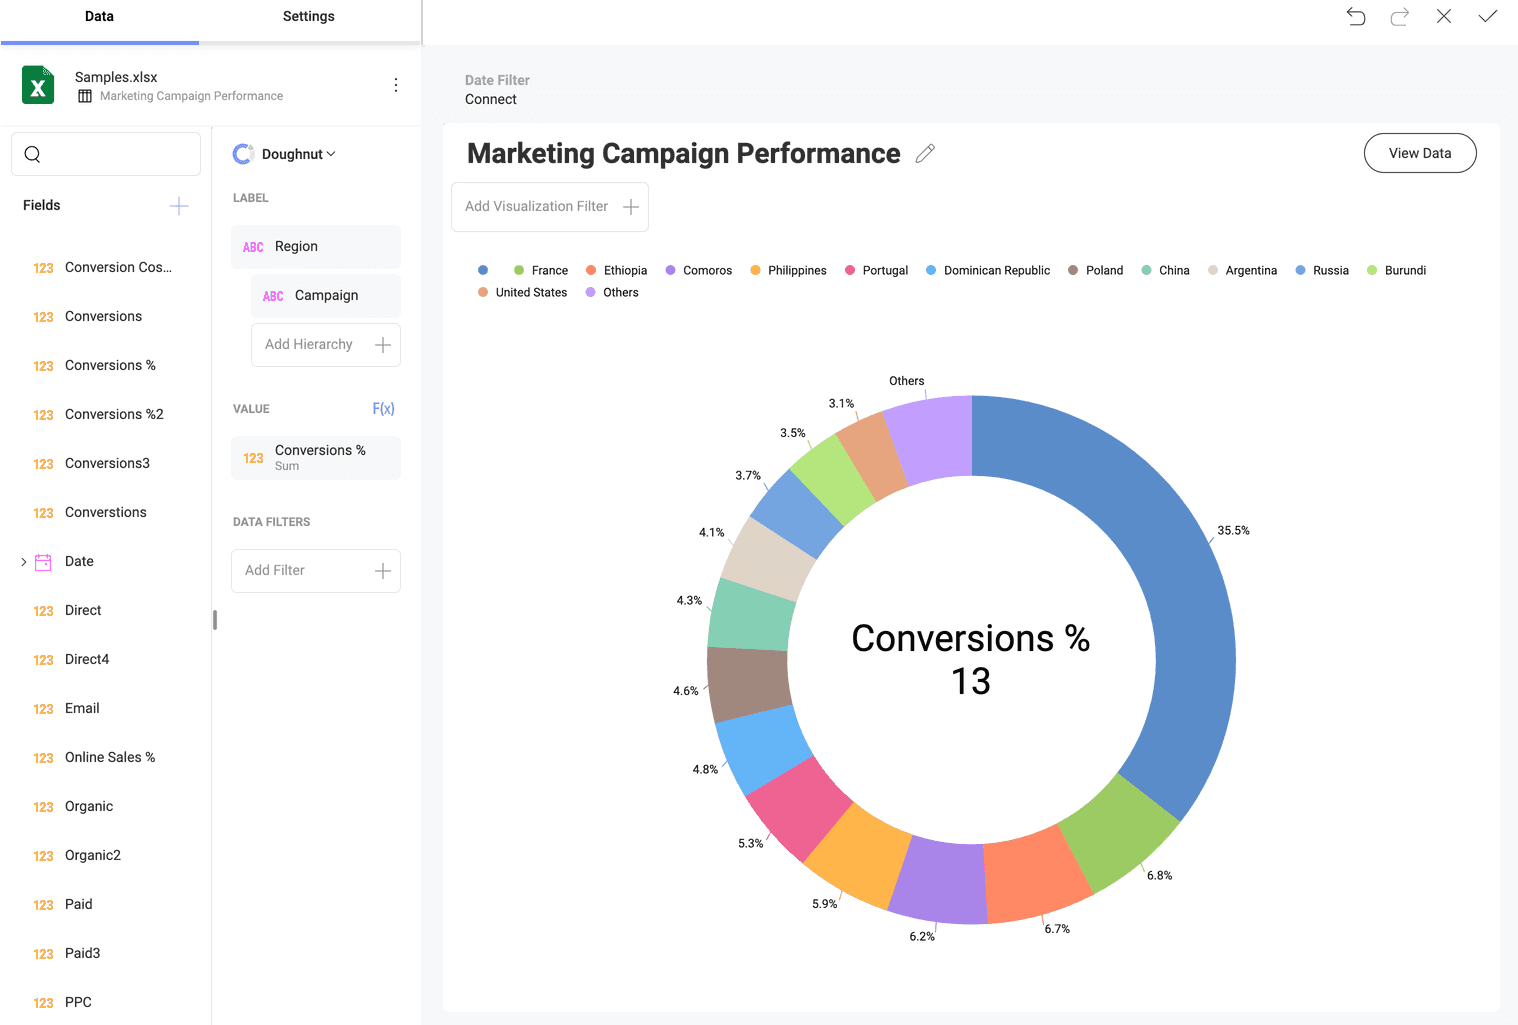Screen dimensions: 1518x1025
Task: Click the Dominican Republic legend entry
Action: click(988, 270)
